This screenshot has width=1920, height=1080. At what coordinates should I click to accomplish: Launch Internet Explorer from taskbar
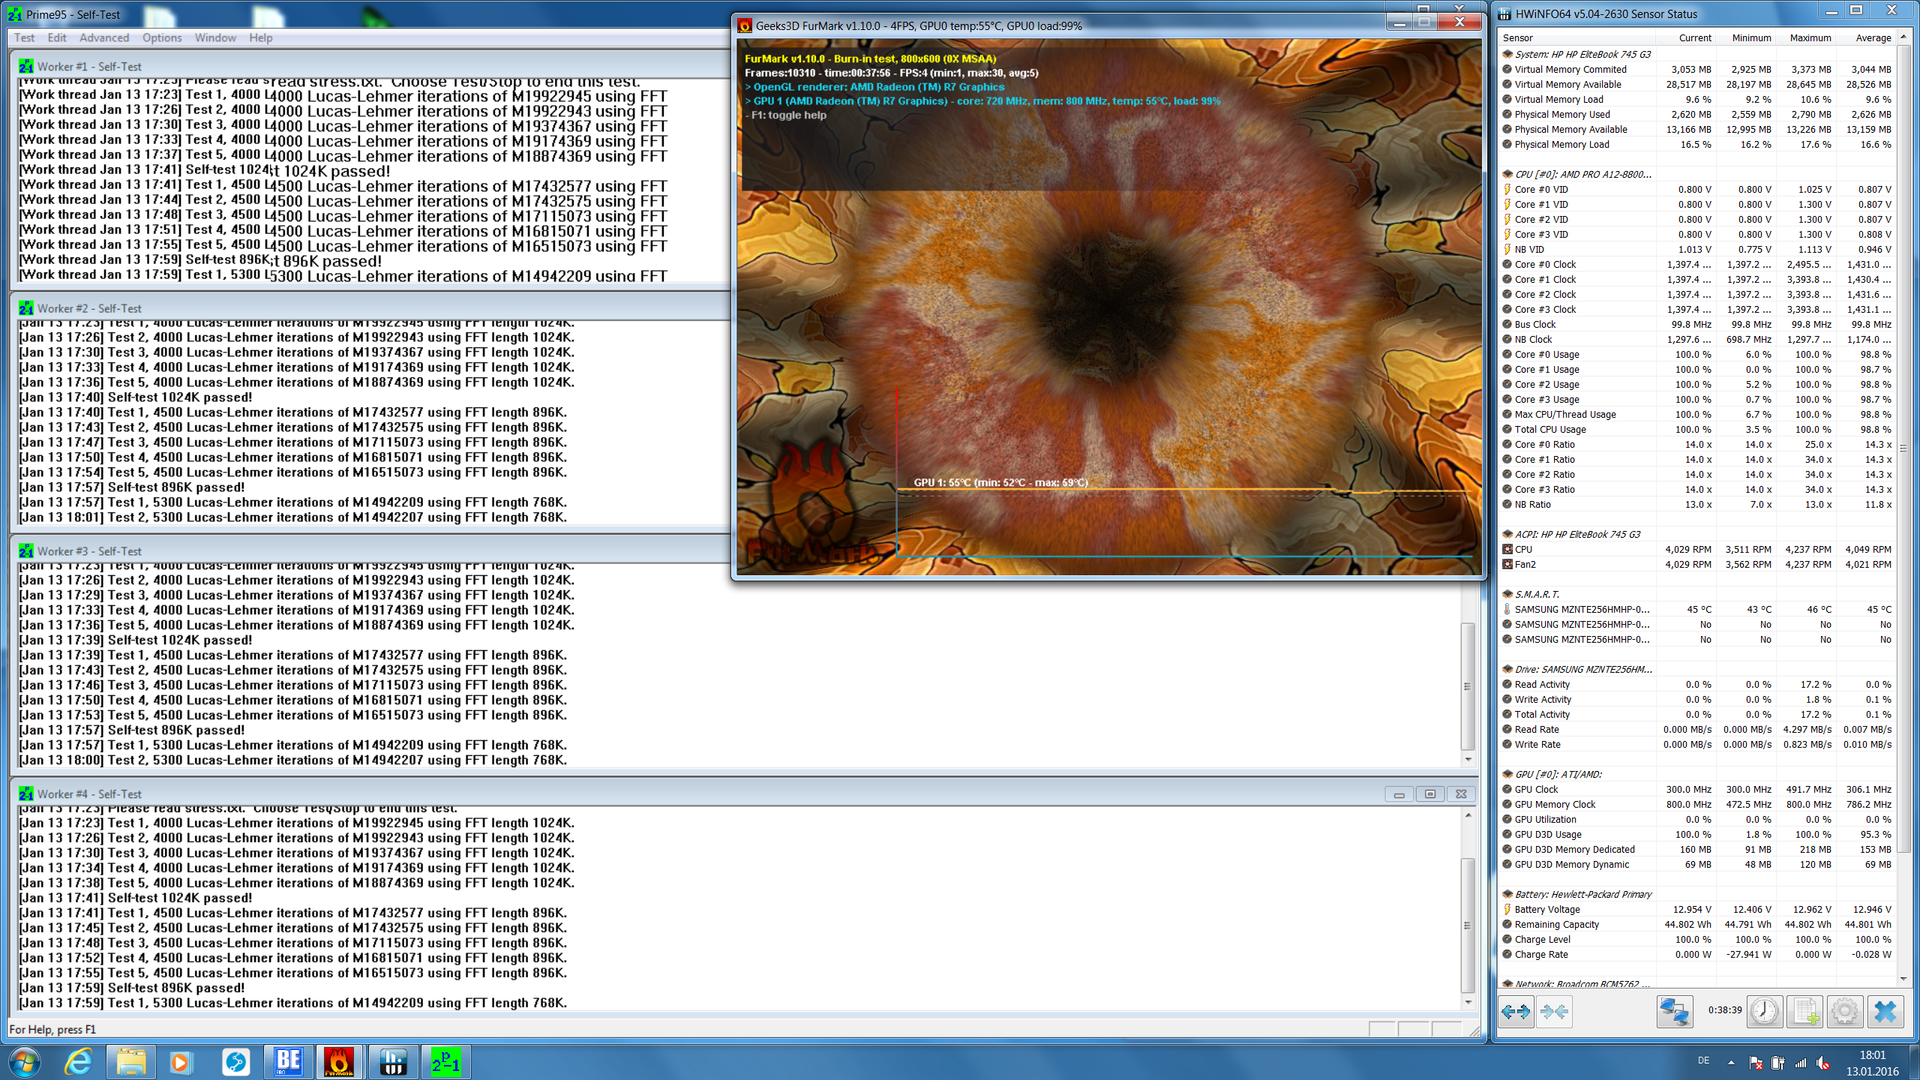click(x=78, y=1061)
